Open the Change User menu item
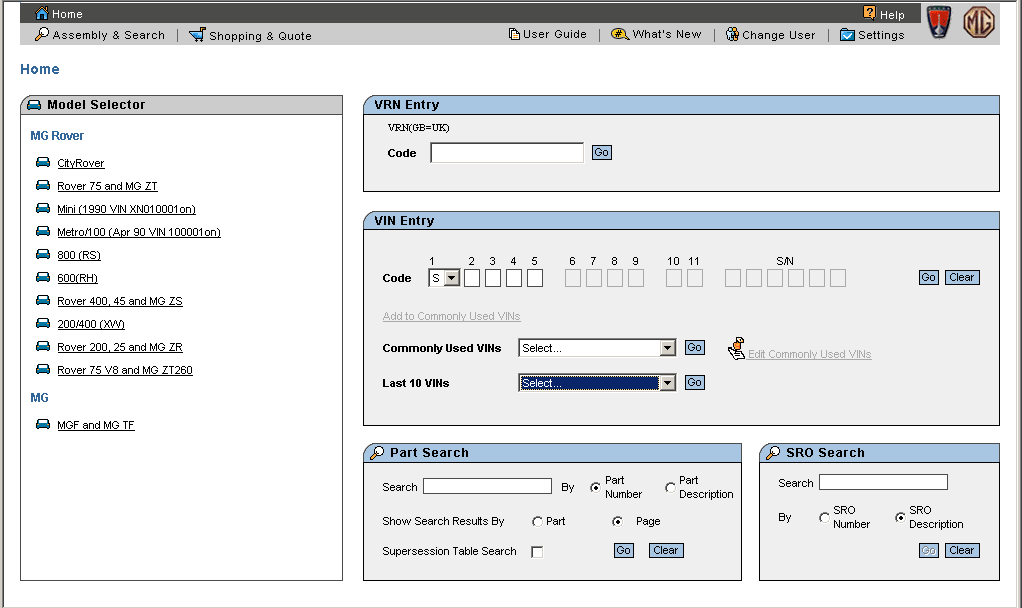 tap(779, 35)
